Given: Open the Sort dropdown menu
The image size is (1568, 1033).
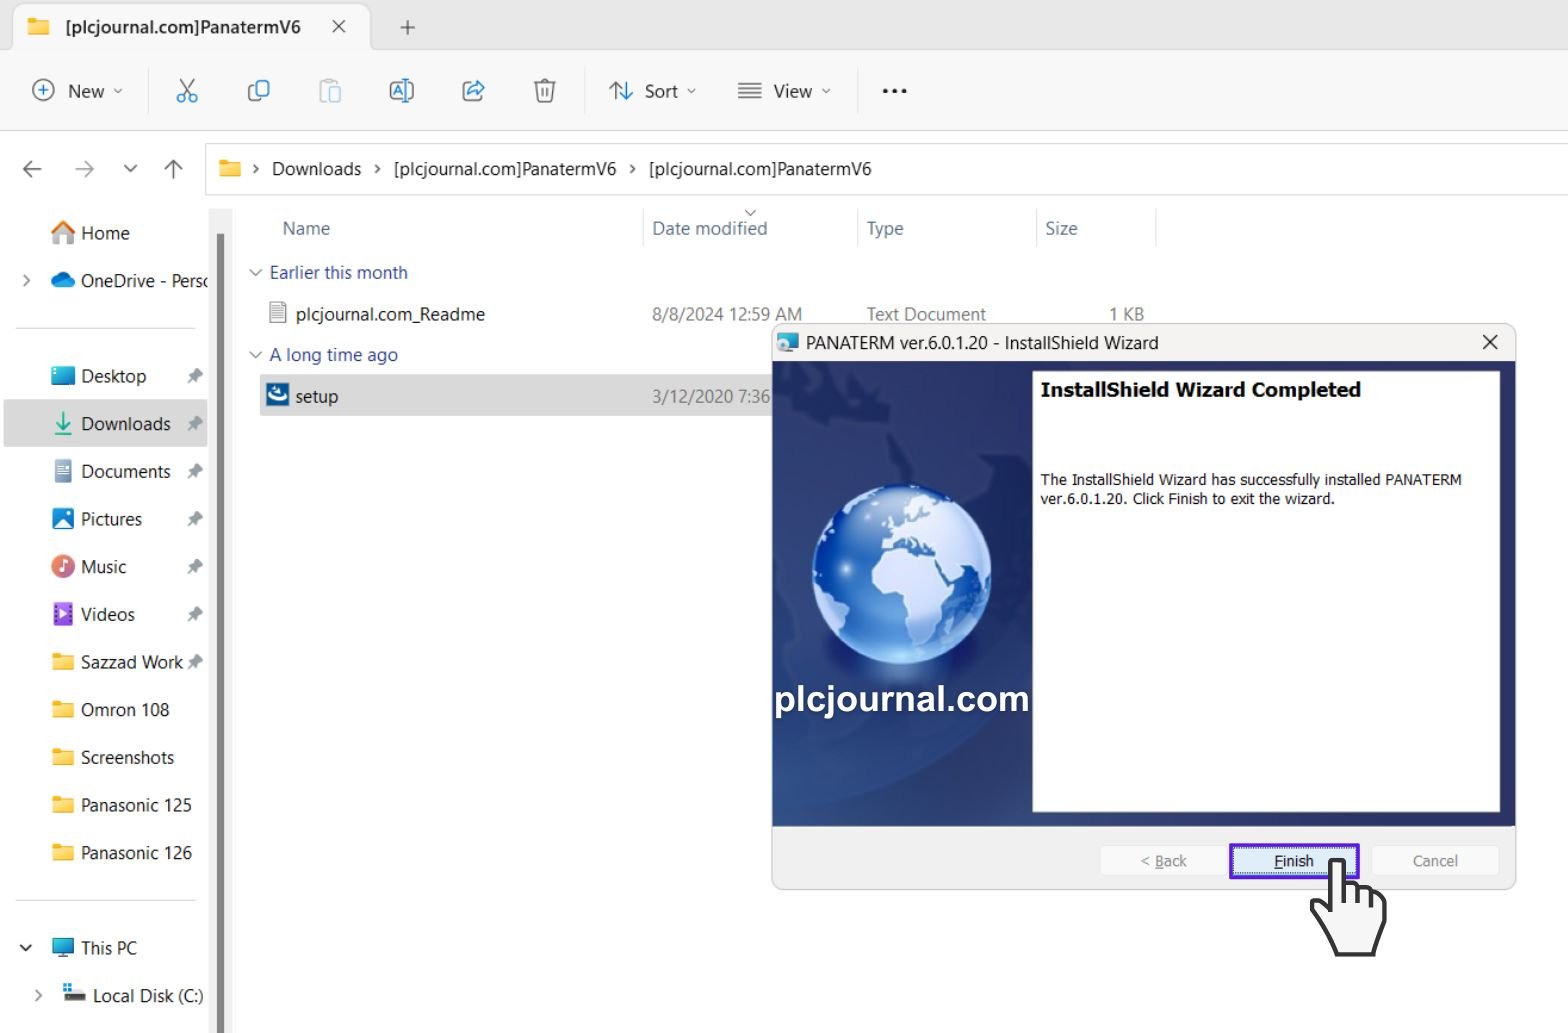Looking at the screenshot, I should coord(652,91).
